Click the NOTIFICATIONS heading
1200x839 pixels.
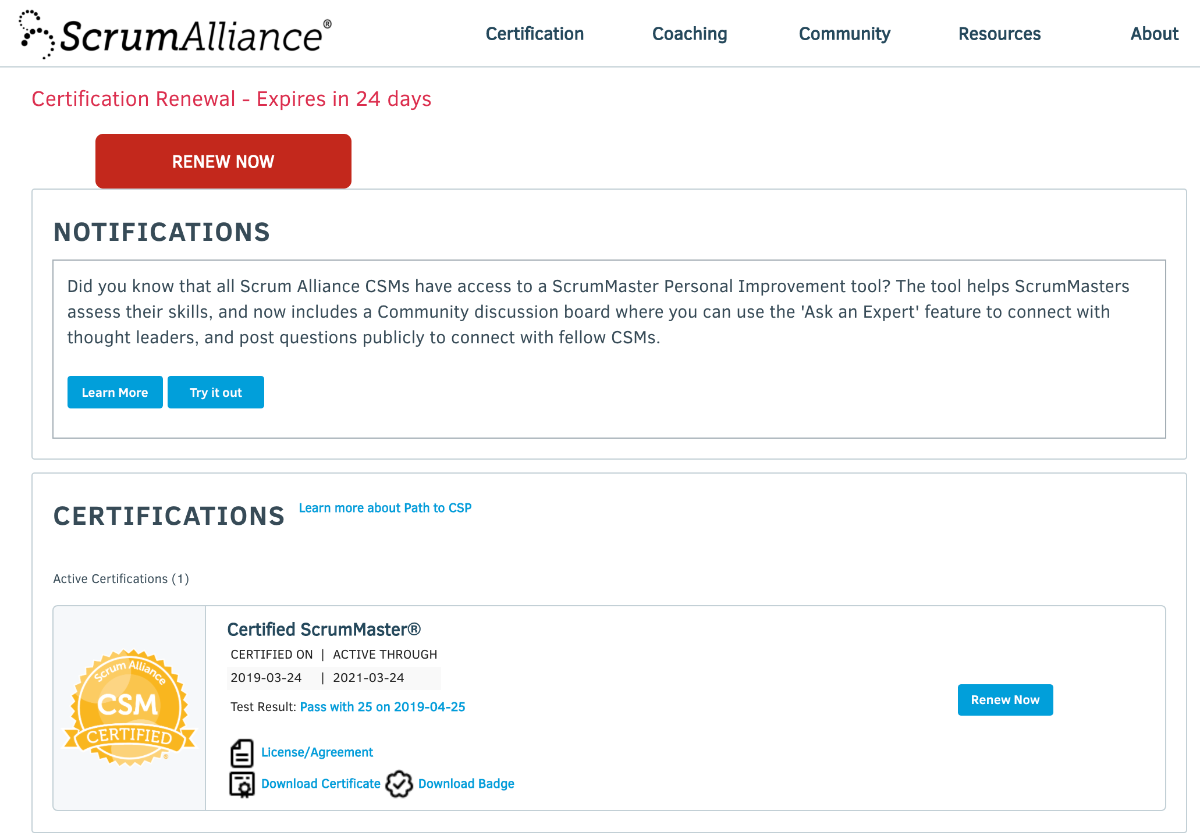162,232
